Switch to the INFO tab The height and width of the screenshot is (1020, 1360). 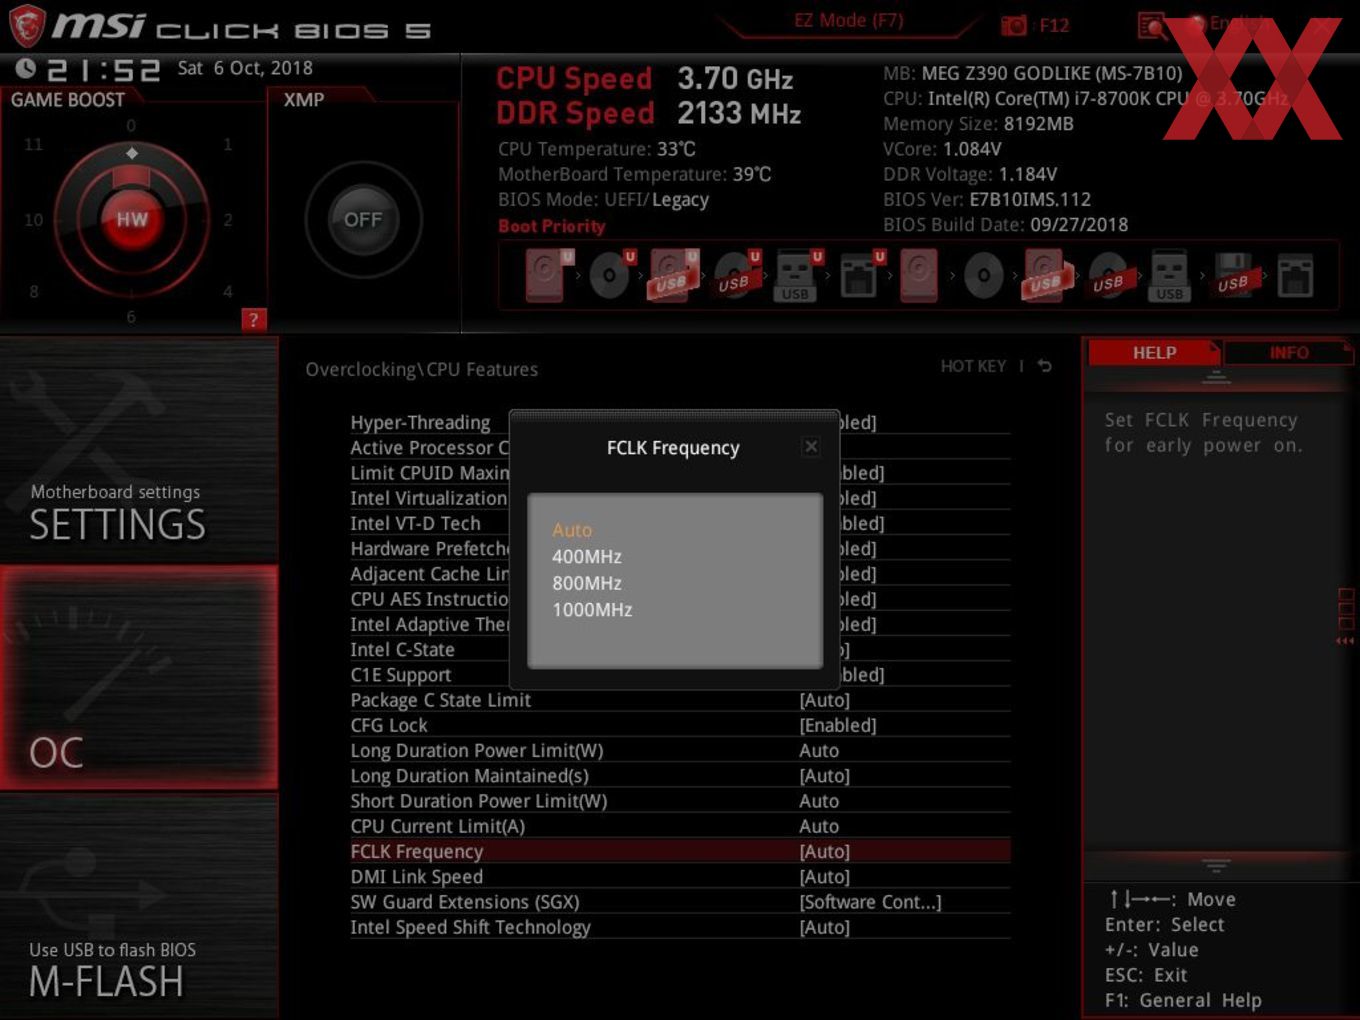click(x=1289, y=353)
